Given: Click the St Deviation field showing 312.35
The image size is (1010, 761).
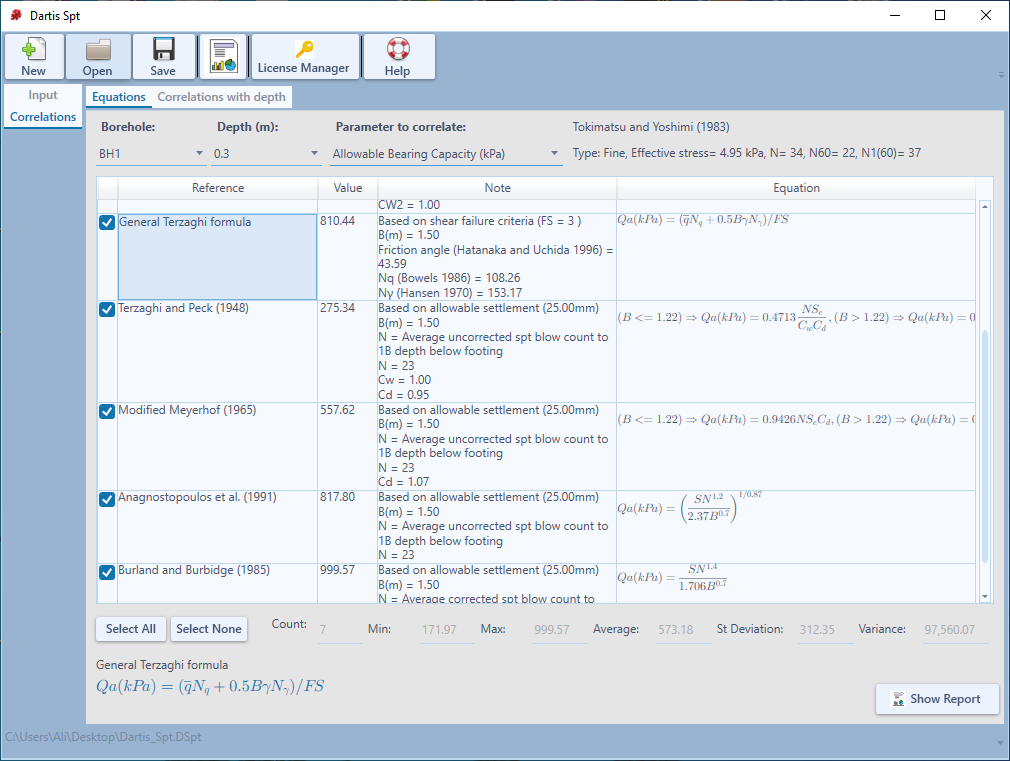Looking at the screenshot, I should coord(826,630).
